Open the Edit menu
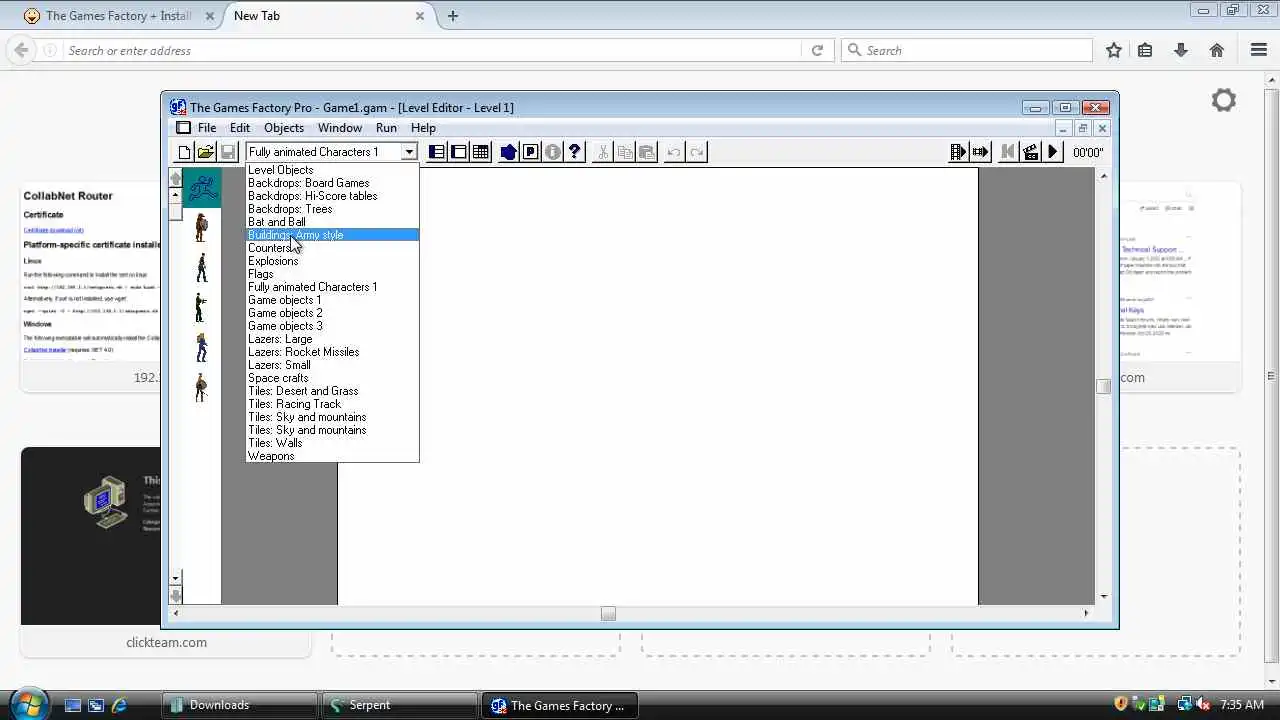 click(240, 128)
